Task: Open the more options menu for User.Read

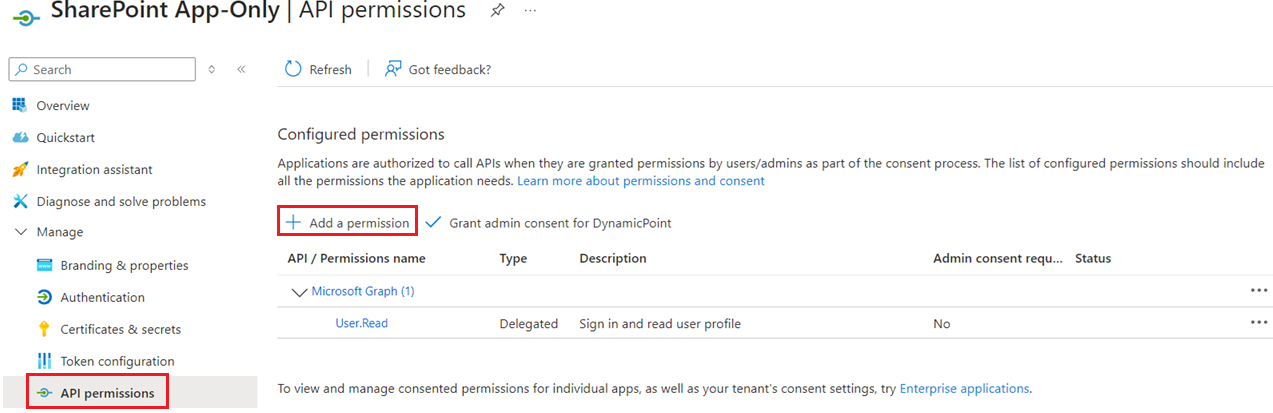Action: (x=1258, y=323)
